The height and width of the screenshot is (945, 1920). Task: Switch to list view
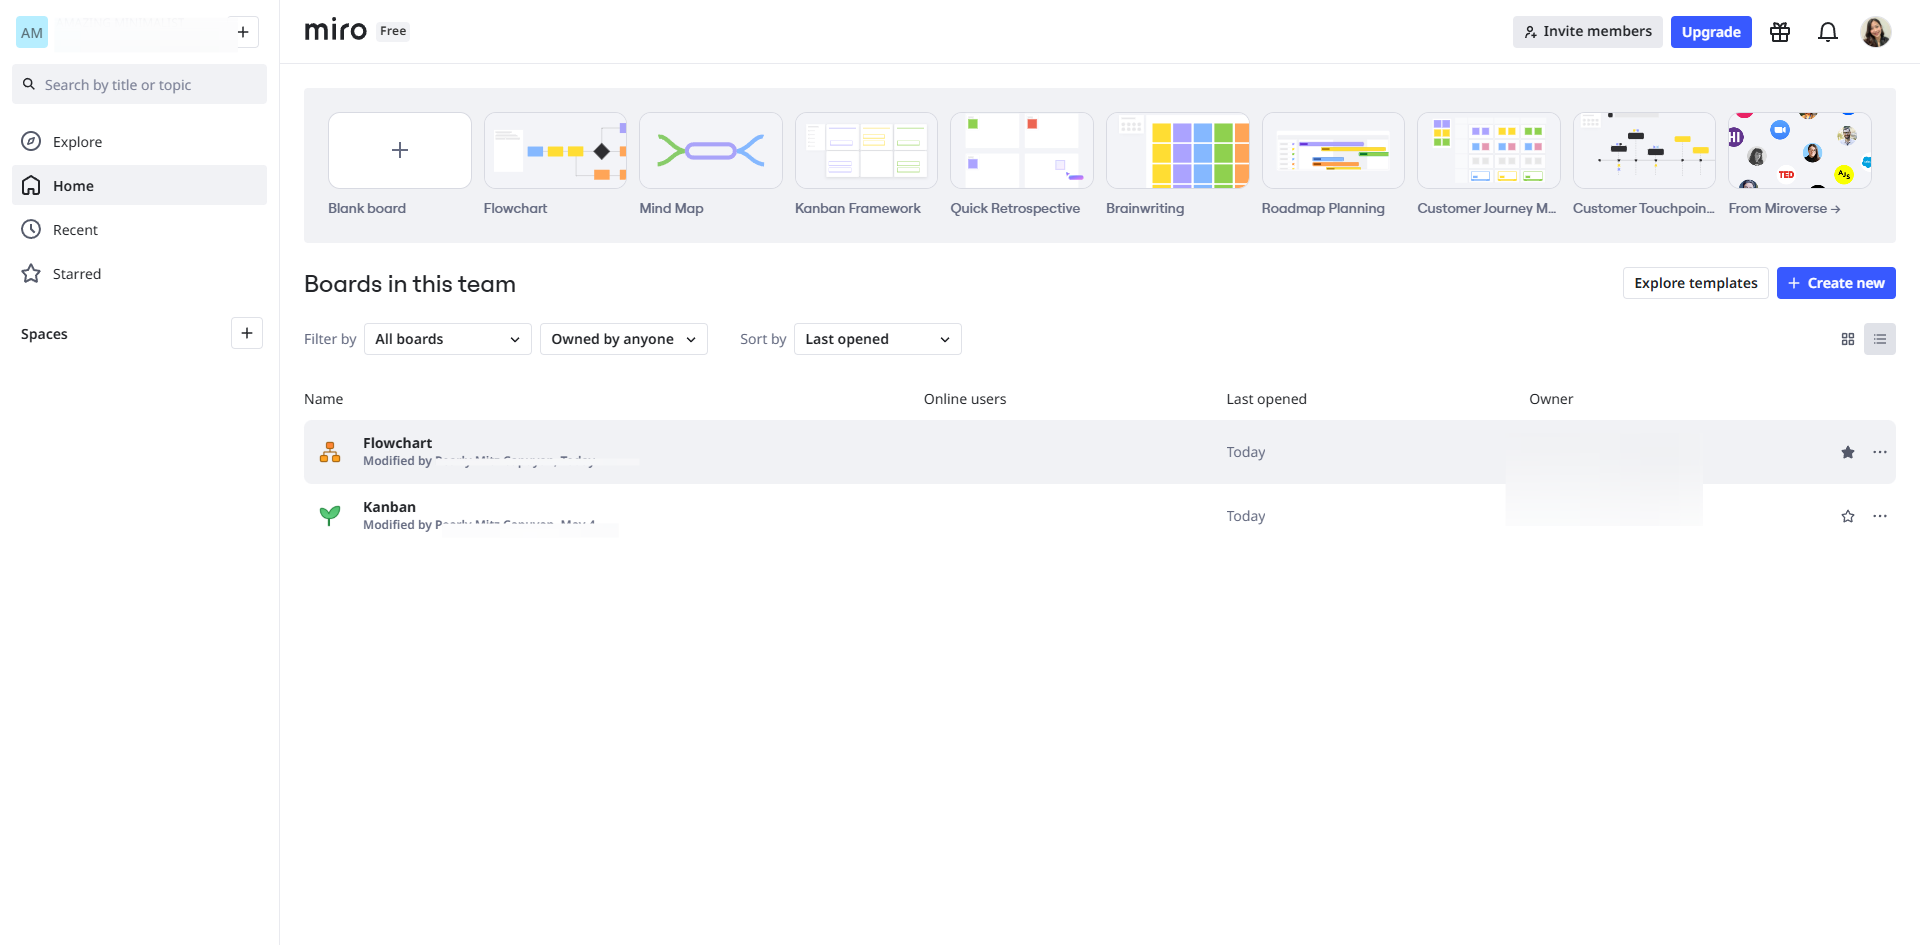point(1880,339)
